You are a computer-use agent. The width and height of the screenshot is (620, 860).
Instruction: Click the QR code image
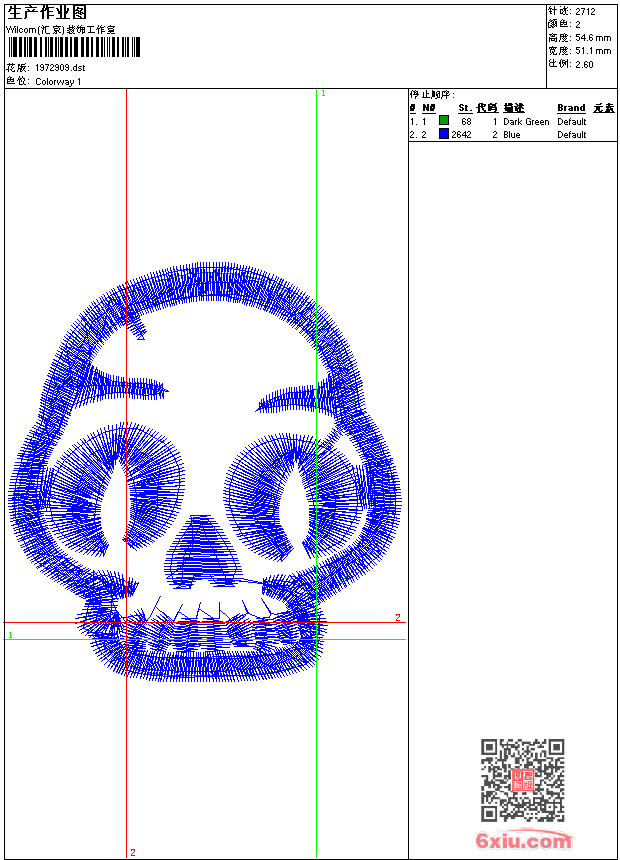pyautogui.click(x=523, y=780)
